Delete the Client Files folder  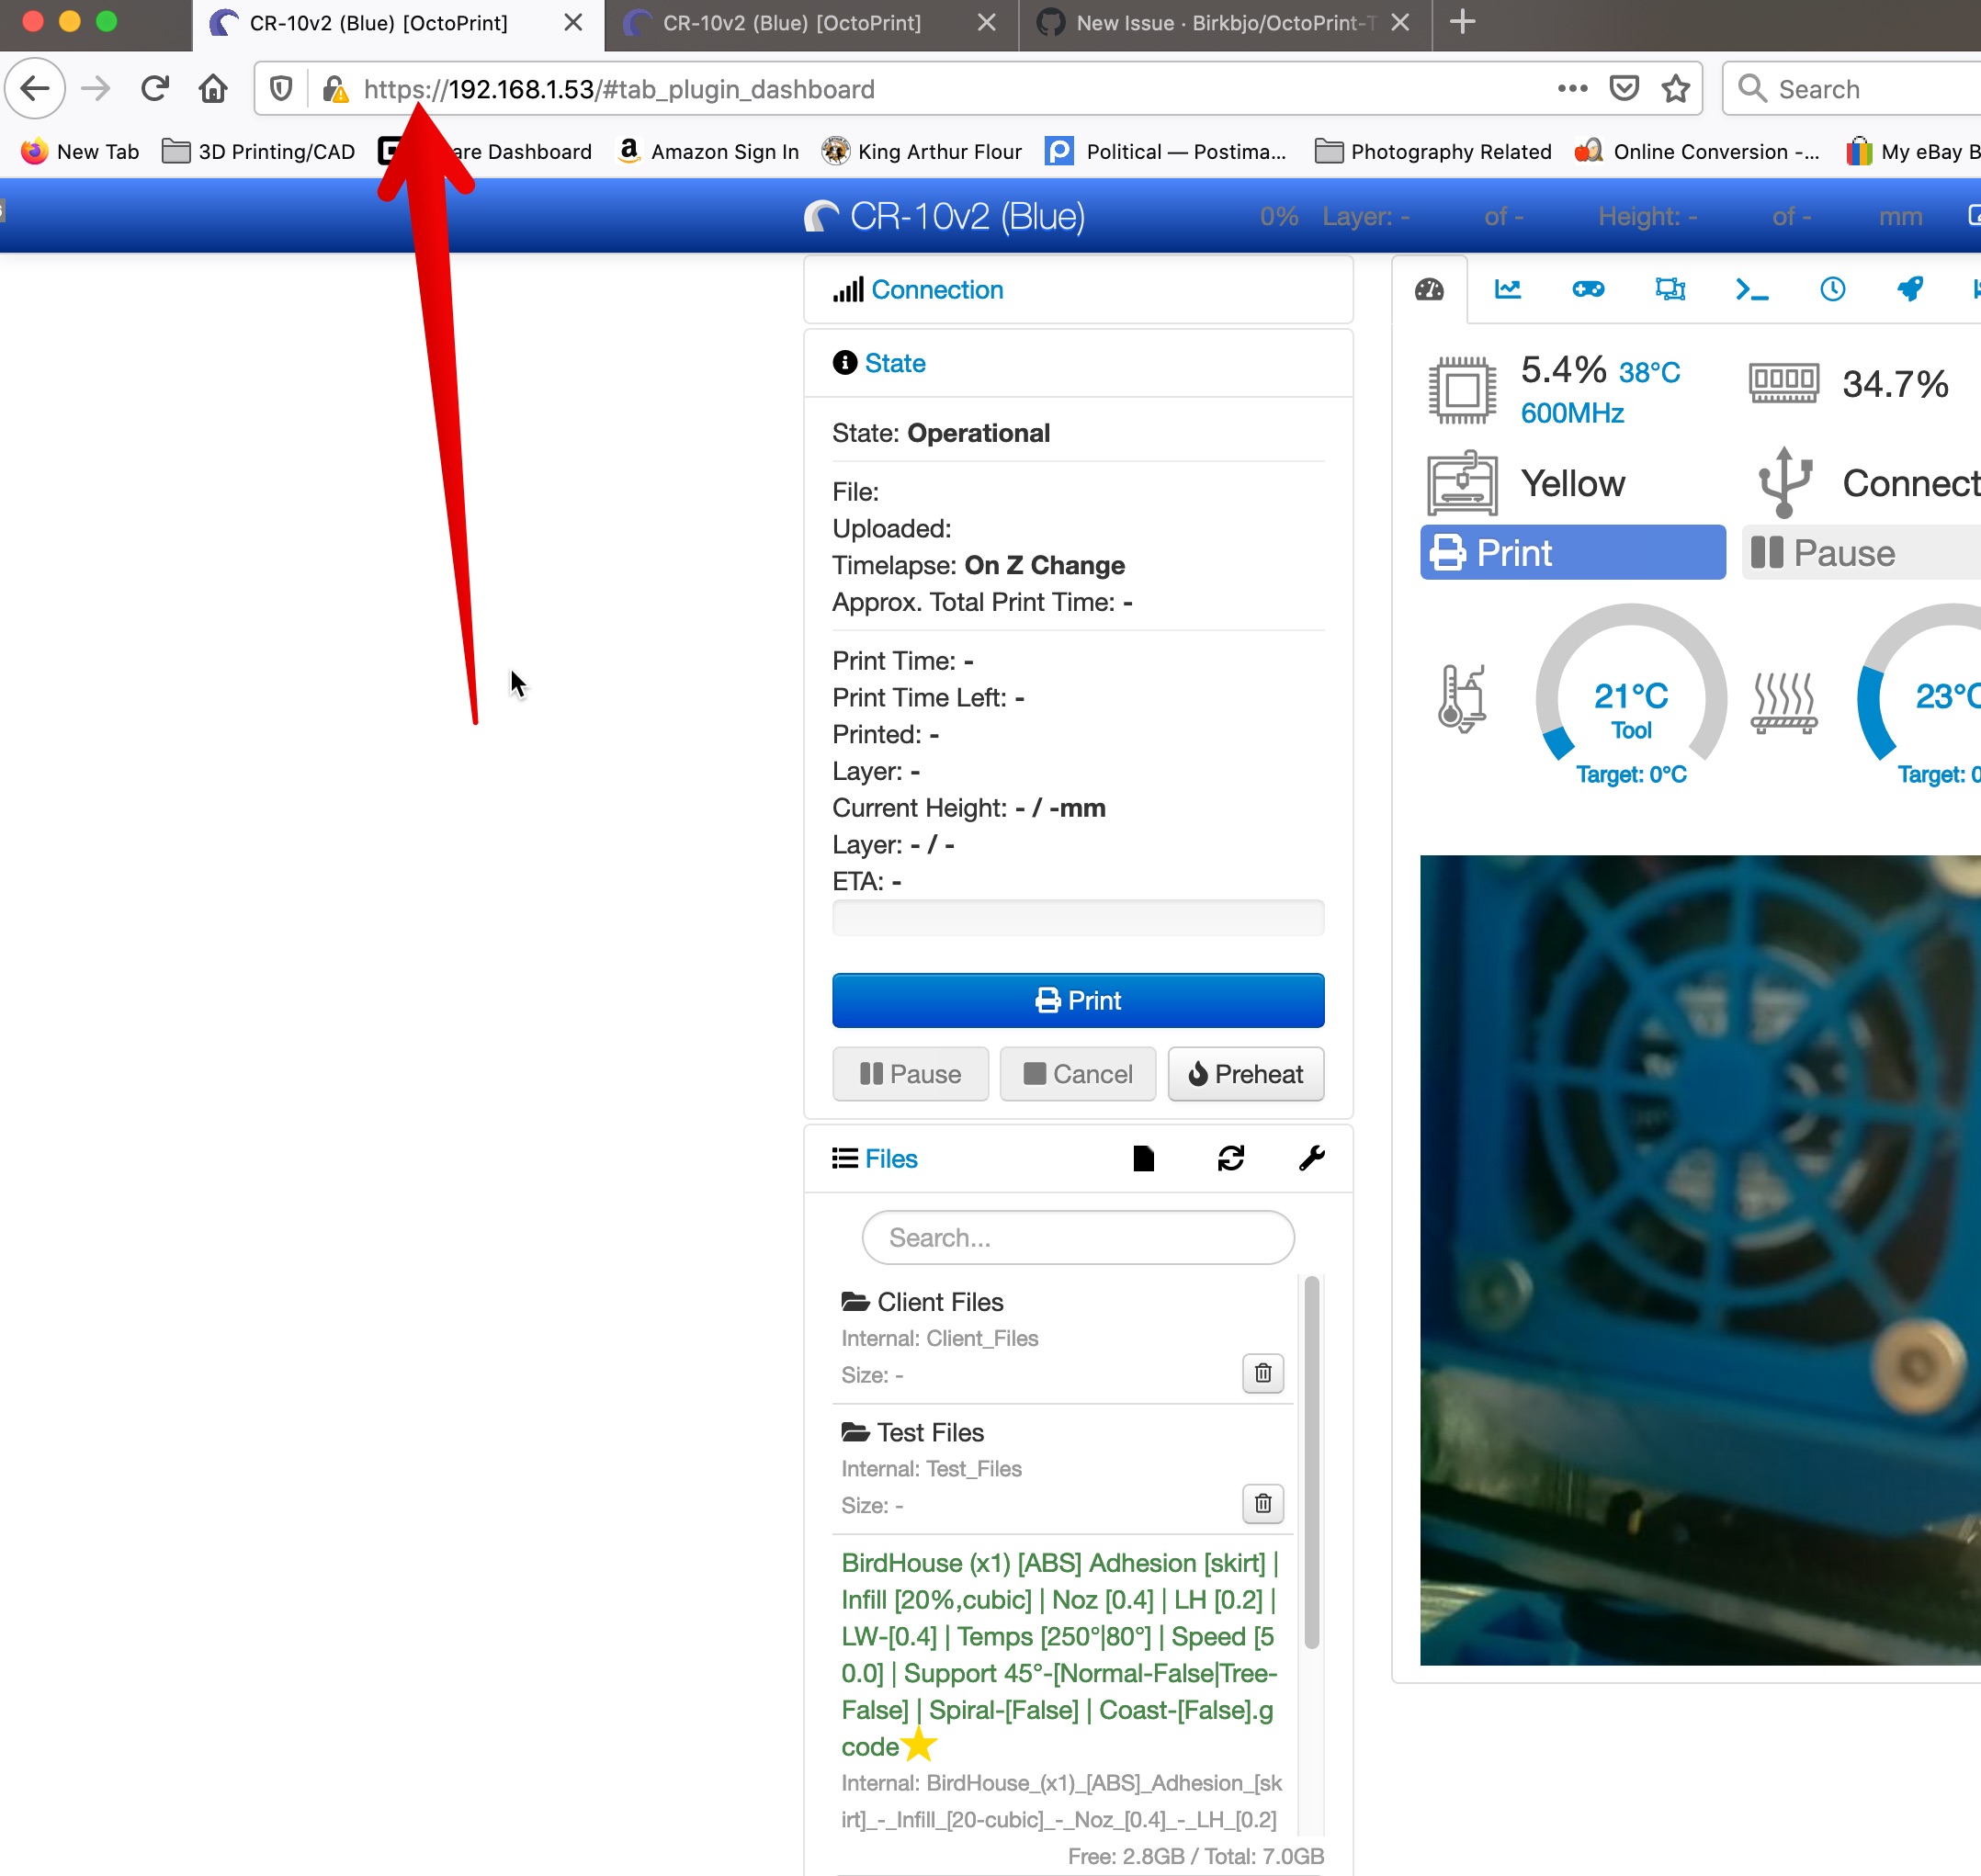coord(1262,1373)
